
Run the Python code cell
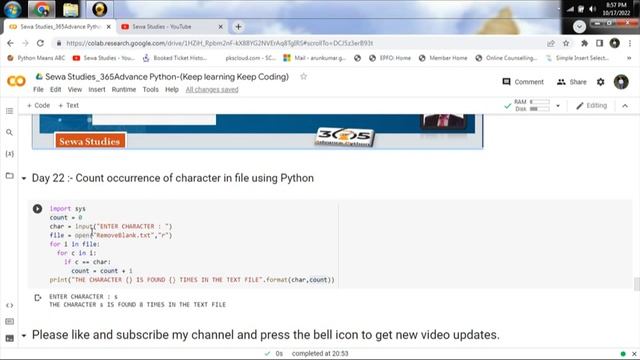[x=37, y=209]
